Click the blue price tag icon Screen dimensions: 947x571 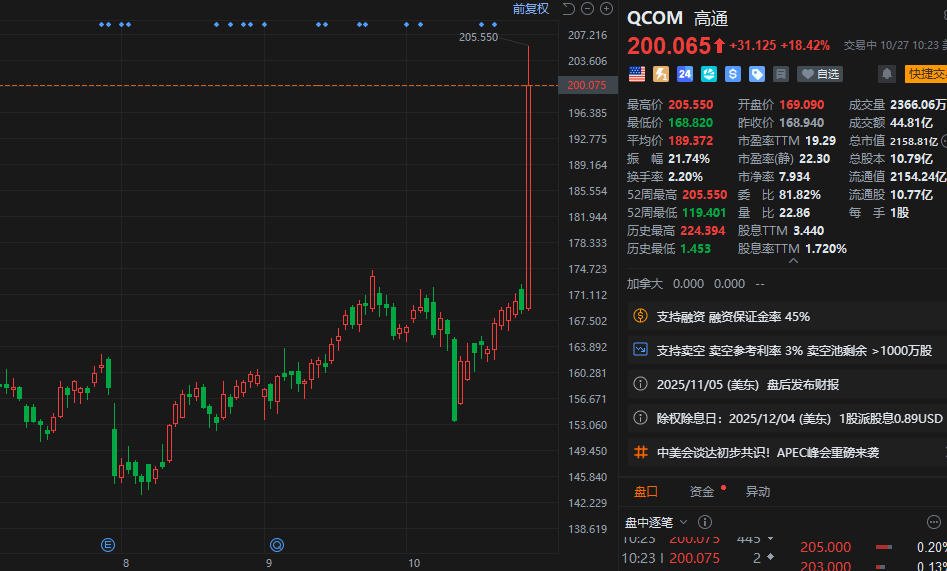click(757, 74)
